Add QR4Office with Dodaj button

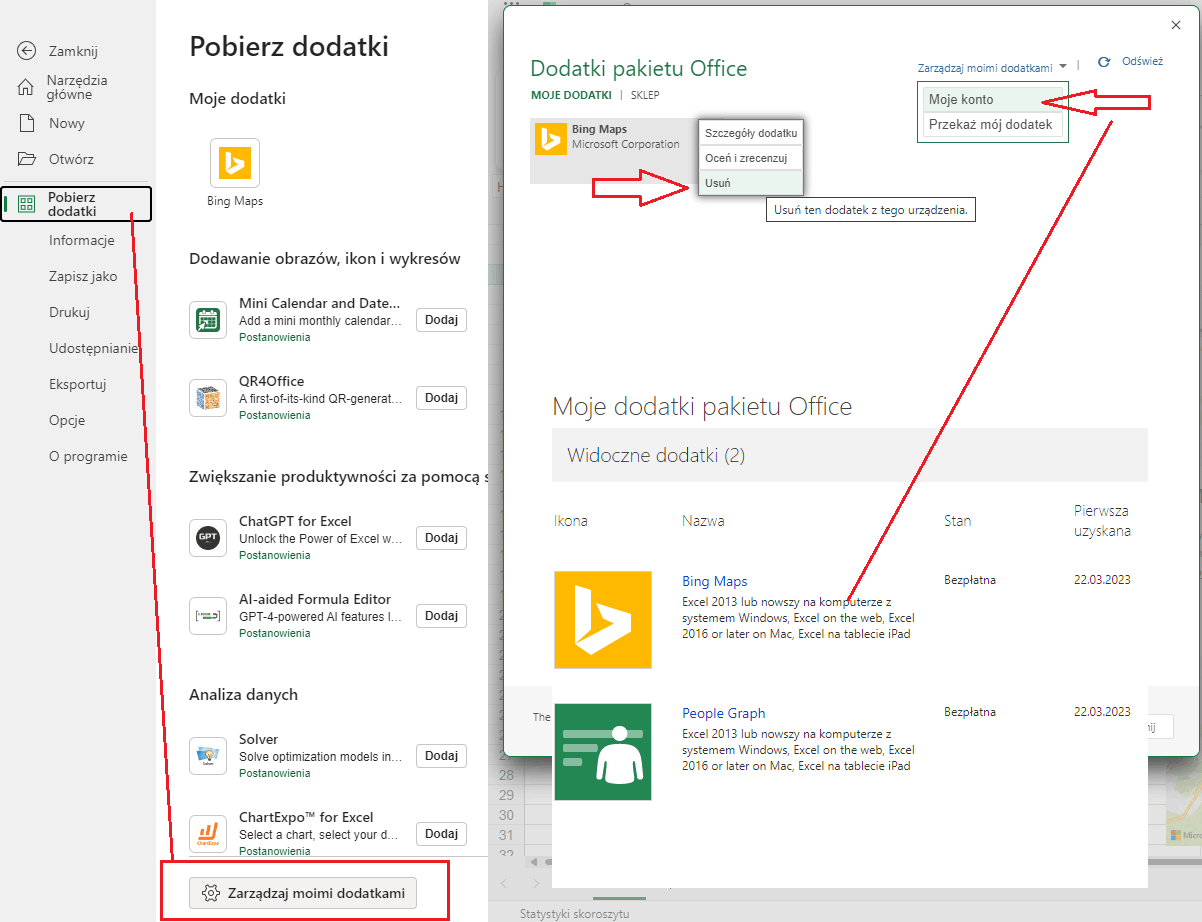tap(441, 398)
